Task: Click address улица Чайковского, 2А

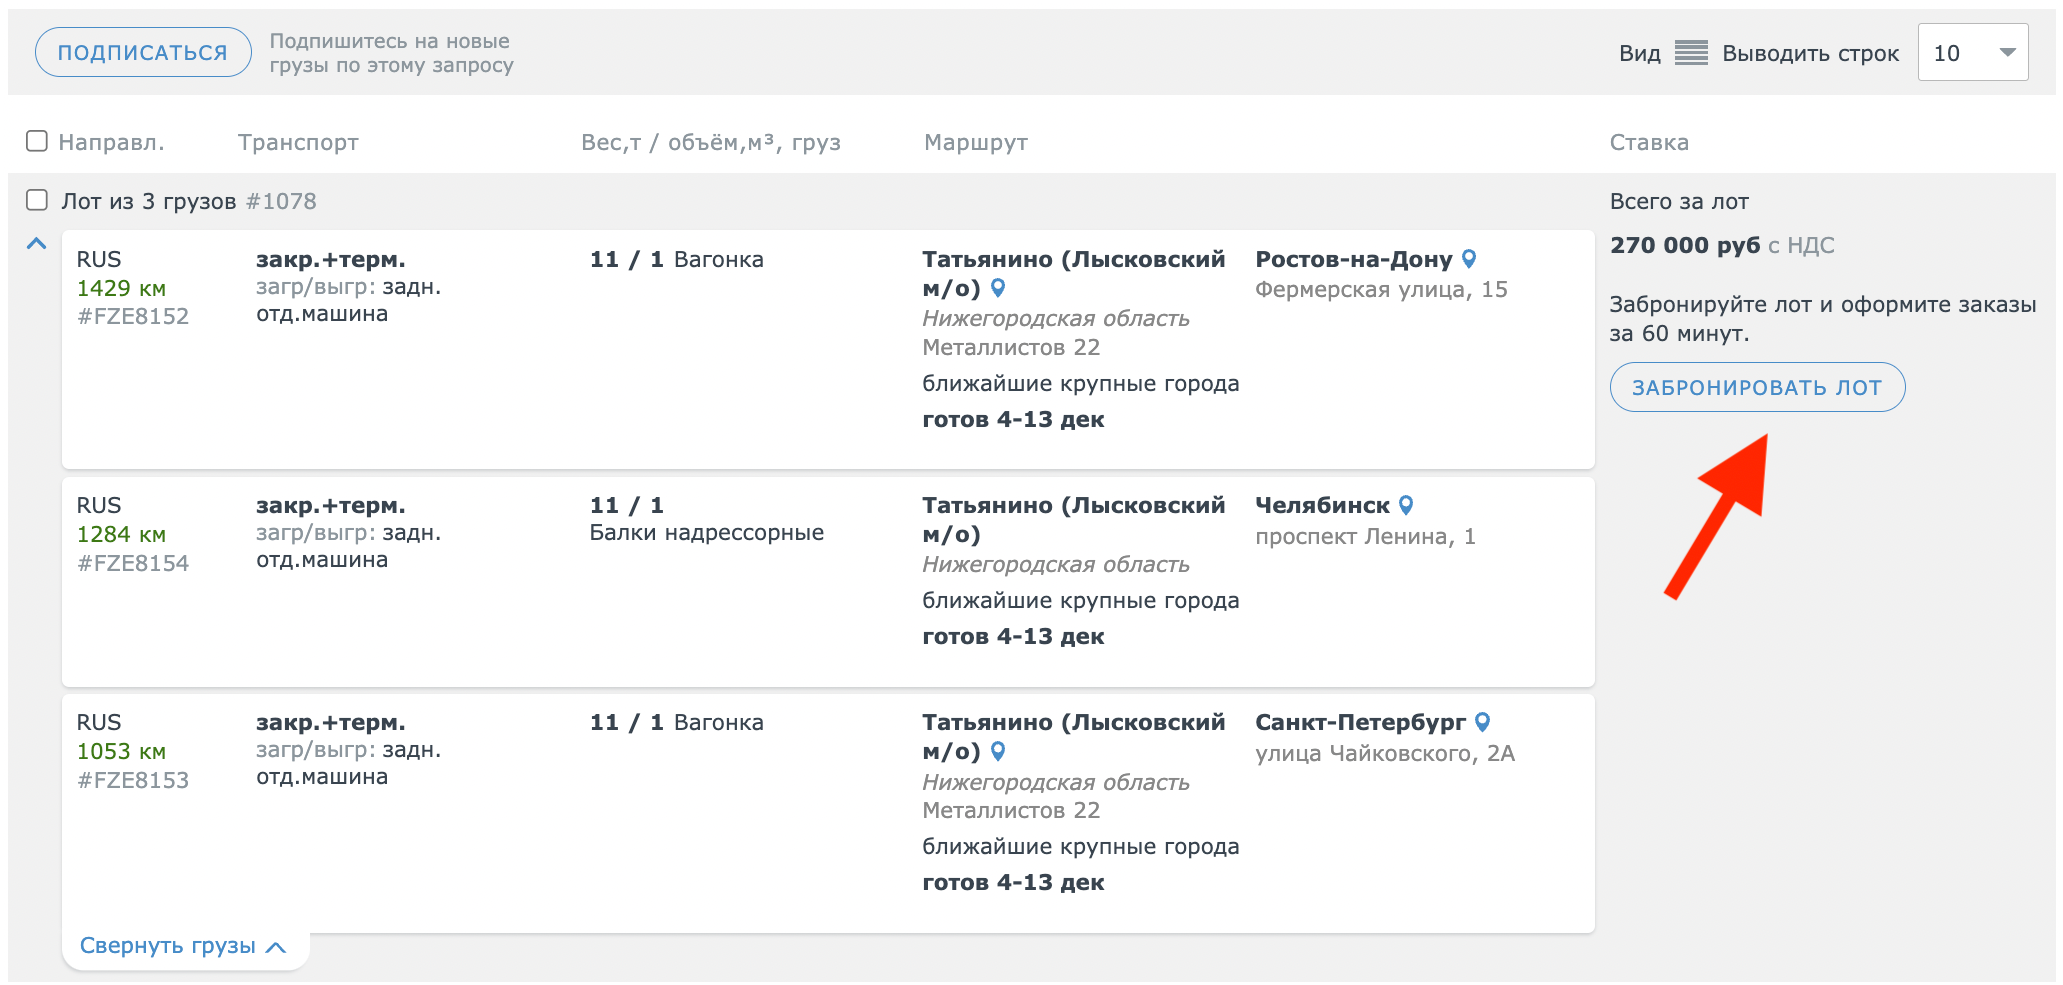Action: tap(1385, 754)
